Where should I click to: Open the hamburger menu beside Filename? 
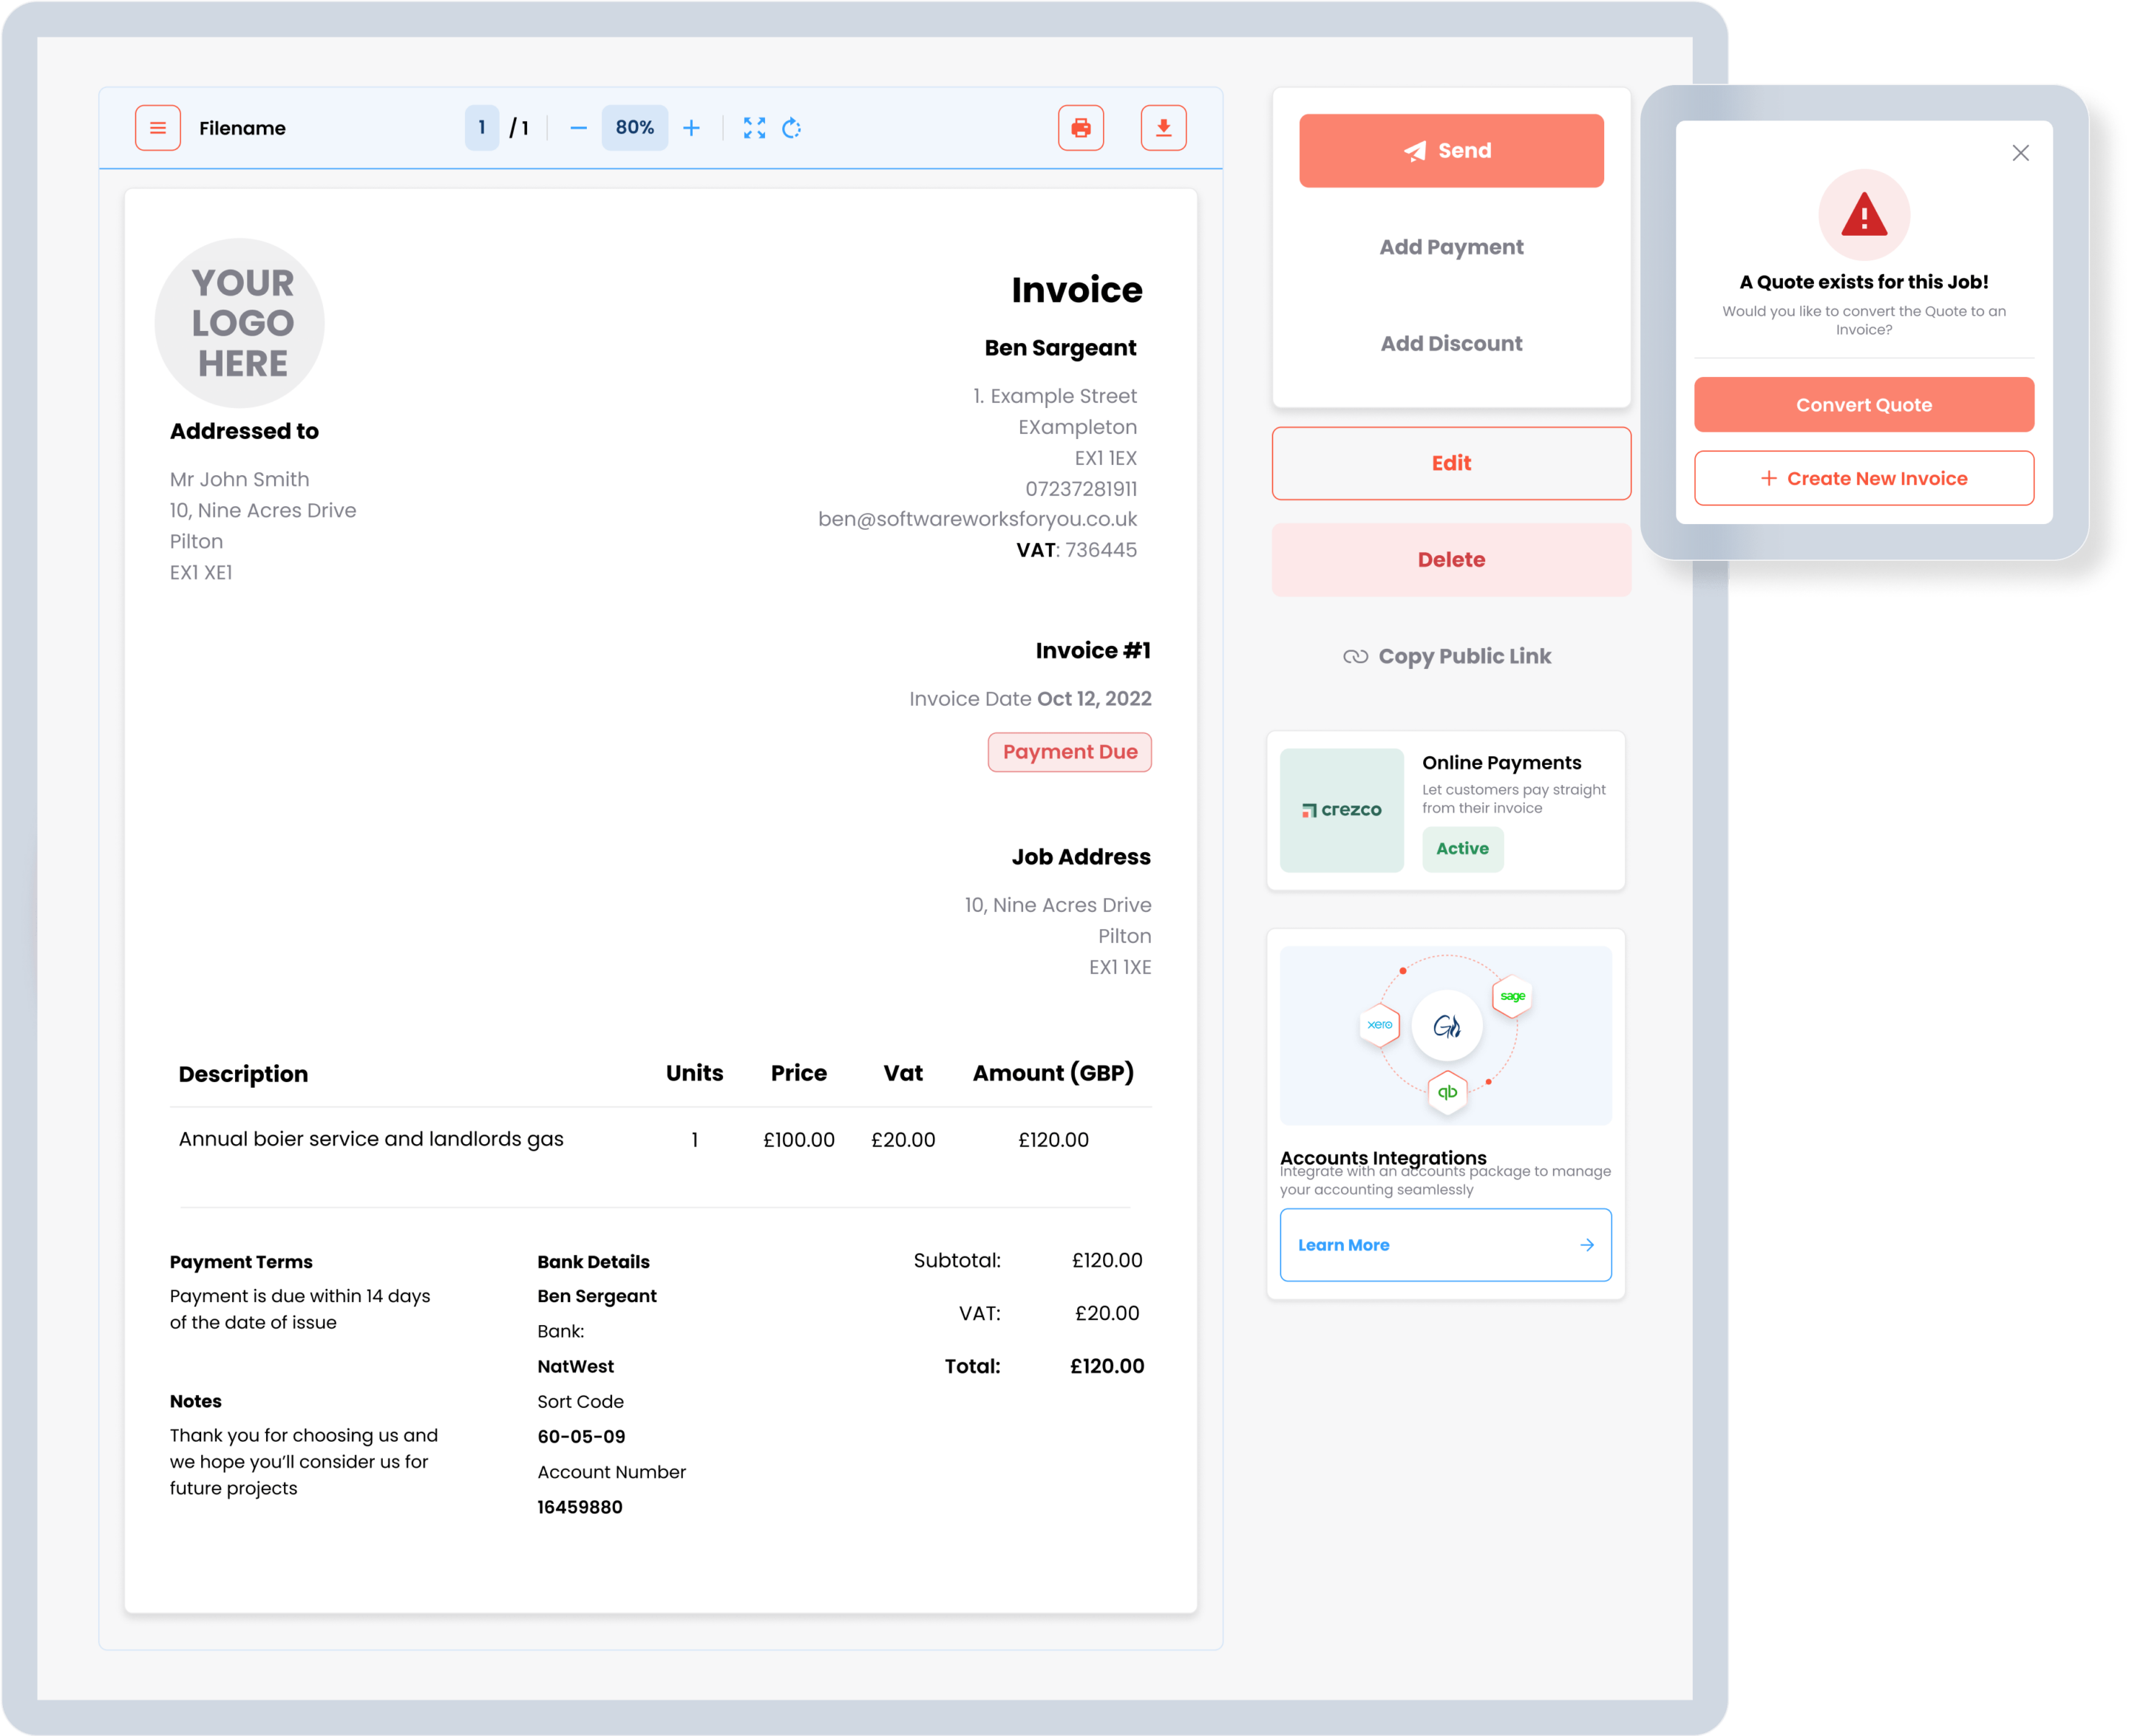point(158,128)
